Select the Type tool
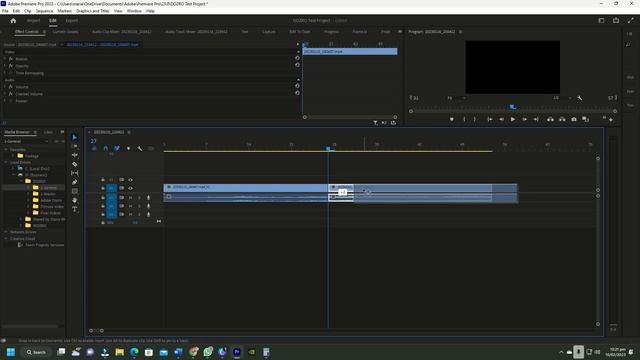 (74, 209)
